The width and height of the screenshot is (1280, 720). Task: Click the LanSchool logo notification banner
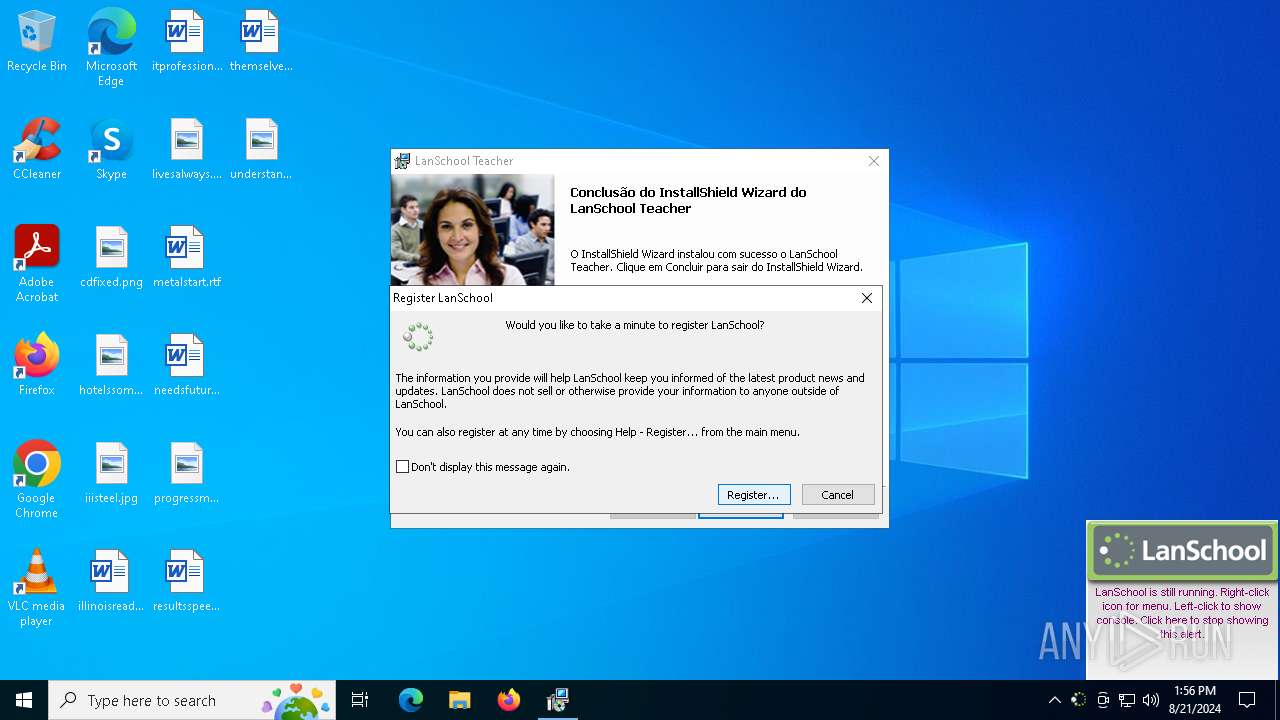click(x=1182, y=550)
